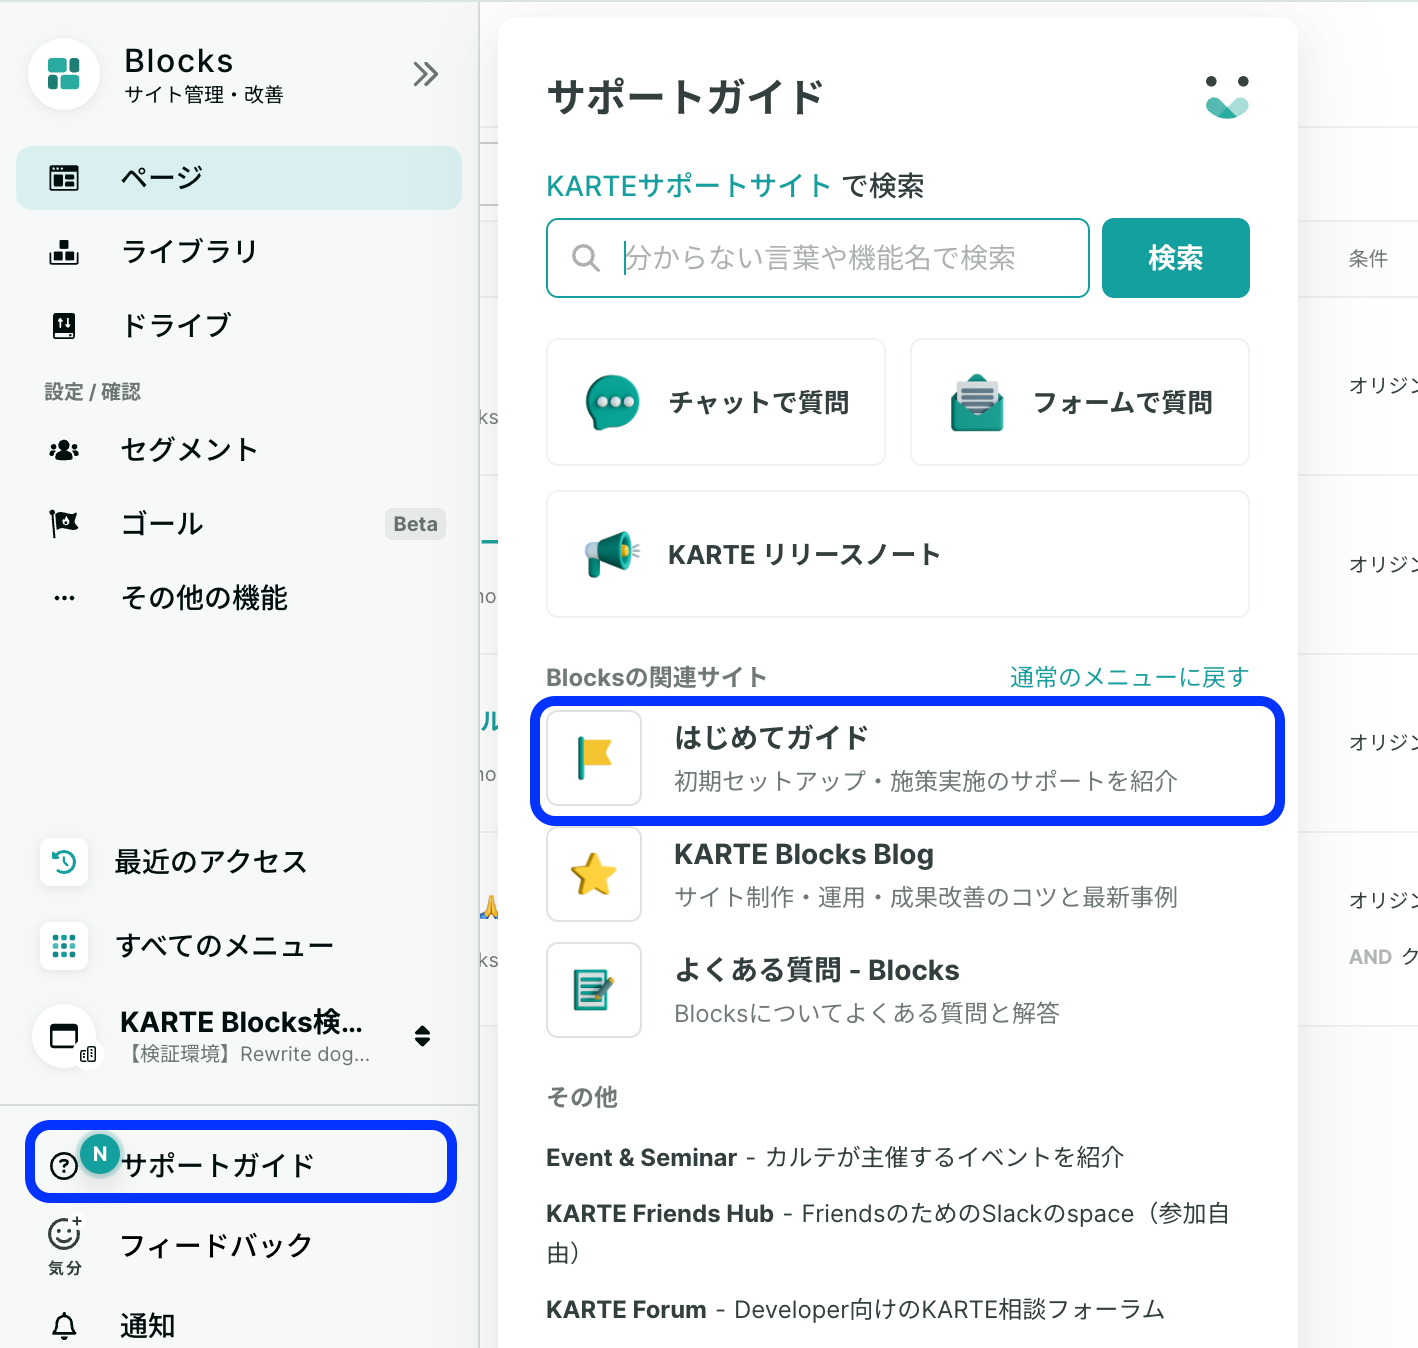
Task: Click the Beta badge beside ゴール
Action: click(415, 524)
